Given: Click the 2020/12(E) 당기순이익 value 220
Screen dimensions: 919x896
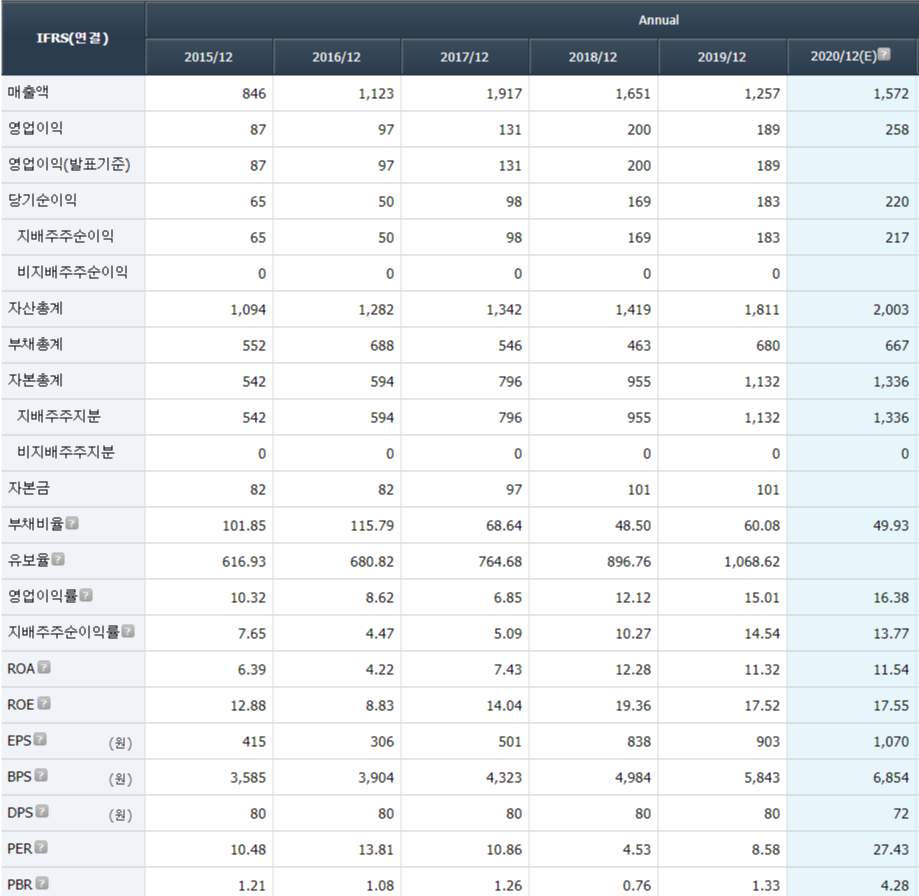Looking at the screenshot, I should [897, 202].
